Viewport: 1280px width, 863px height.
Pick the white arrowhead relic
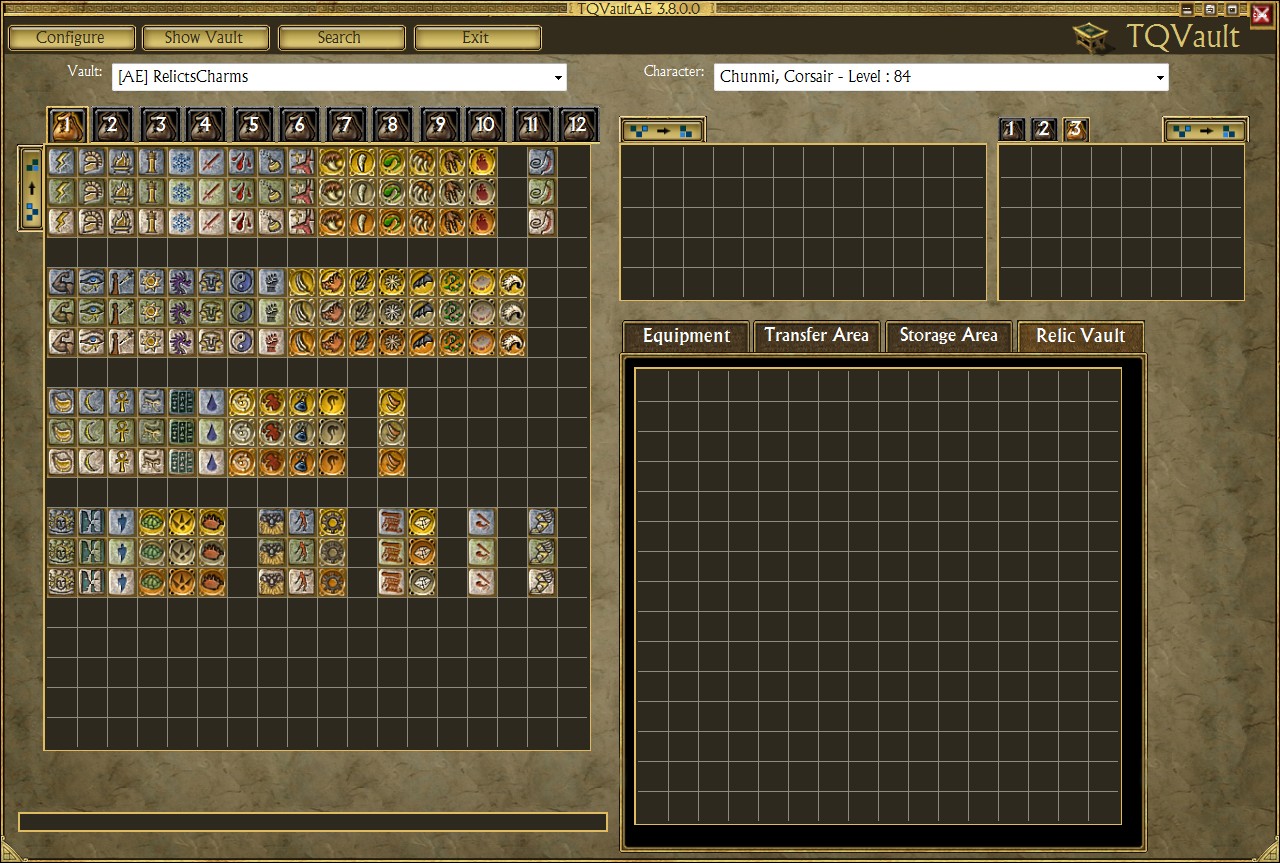tap(122, 582)
